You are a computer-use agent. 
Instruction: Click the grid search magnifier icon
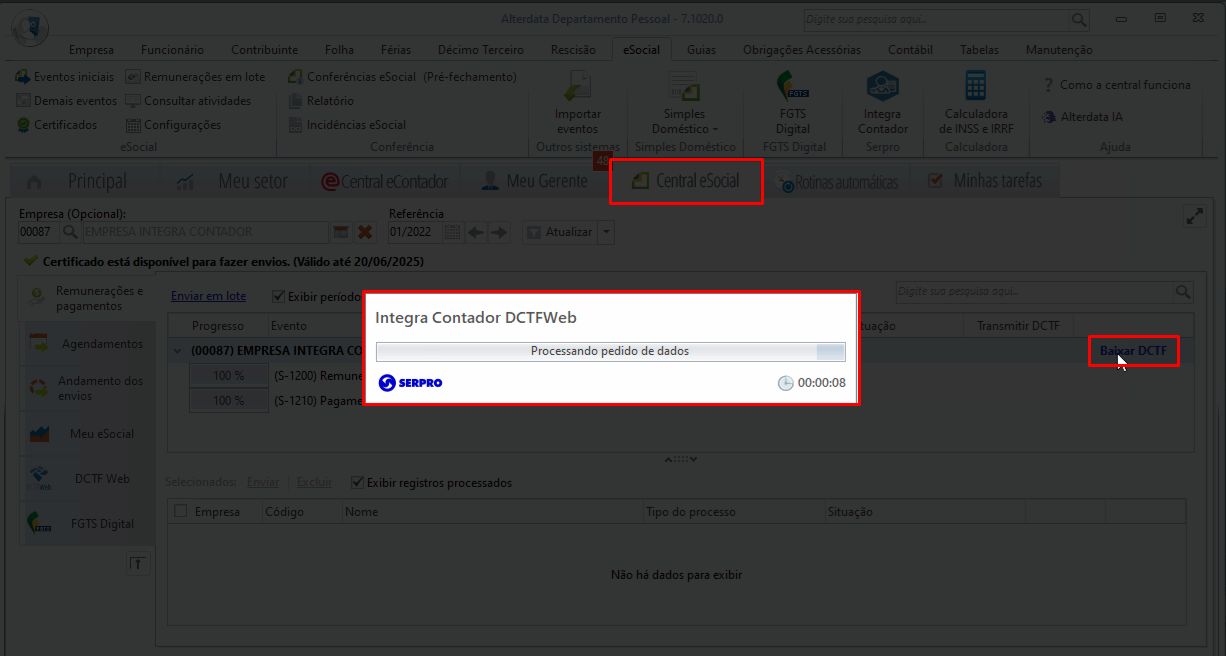[1183, 292]
